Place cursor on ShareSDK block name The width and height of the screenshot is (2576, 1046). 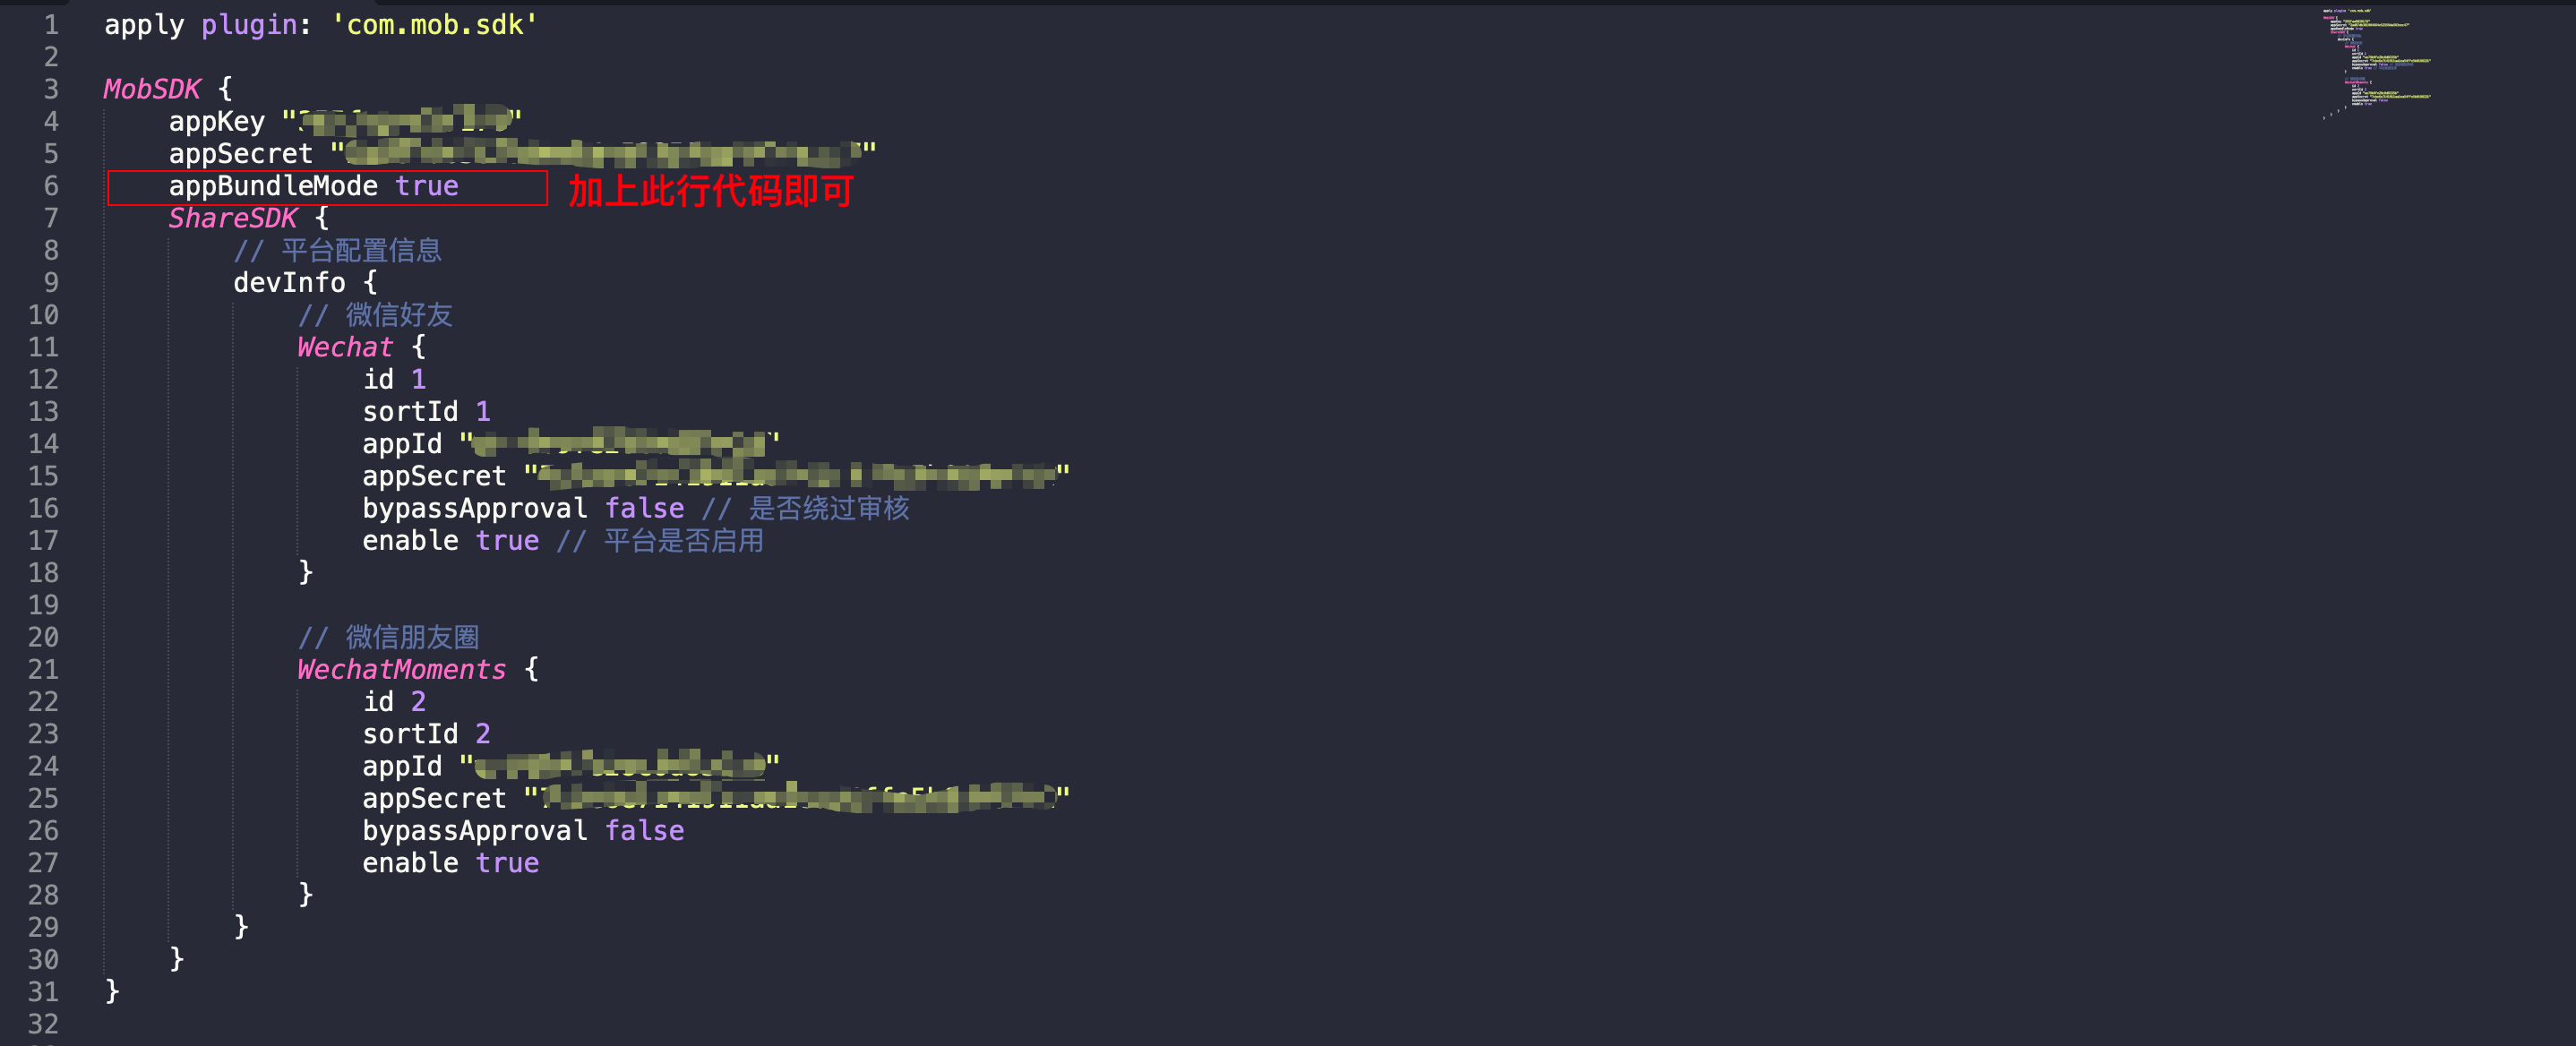coord(233,218)
